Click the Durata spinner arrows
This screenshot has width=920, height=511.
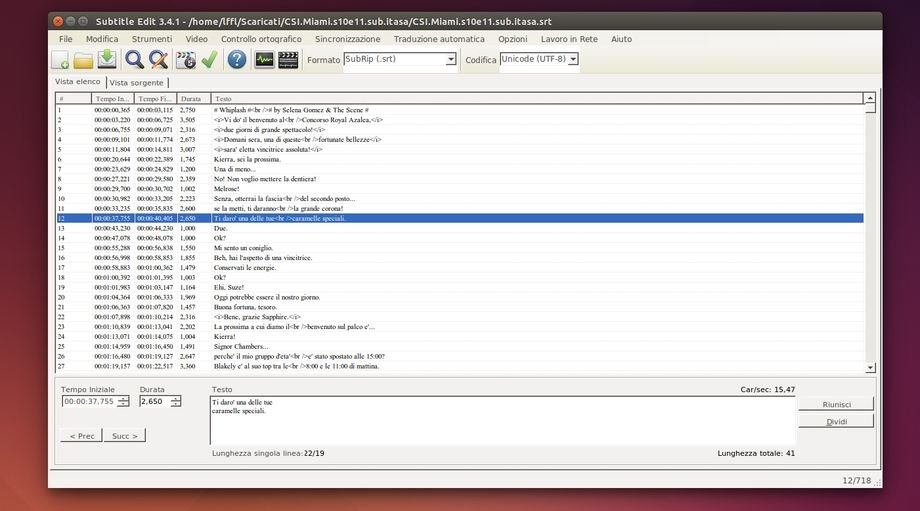click(176, 401)
